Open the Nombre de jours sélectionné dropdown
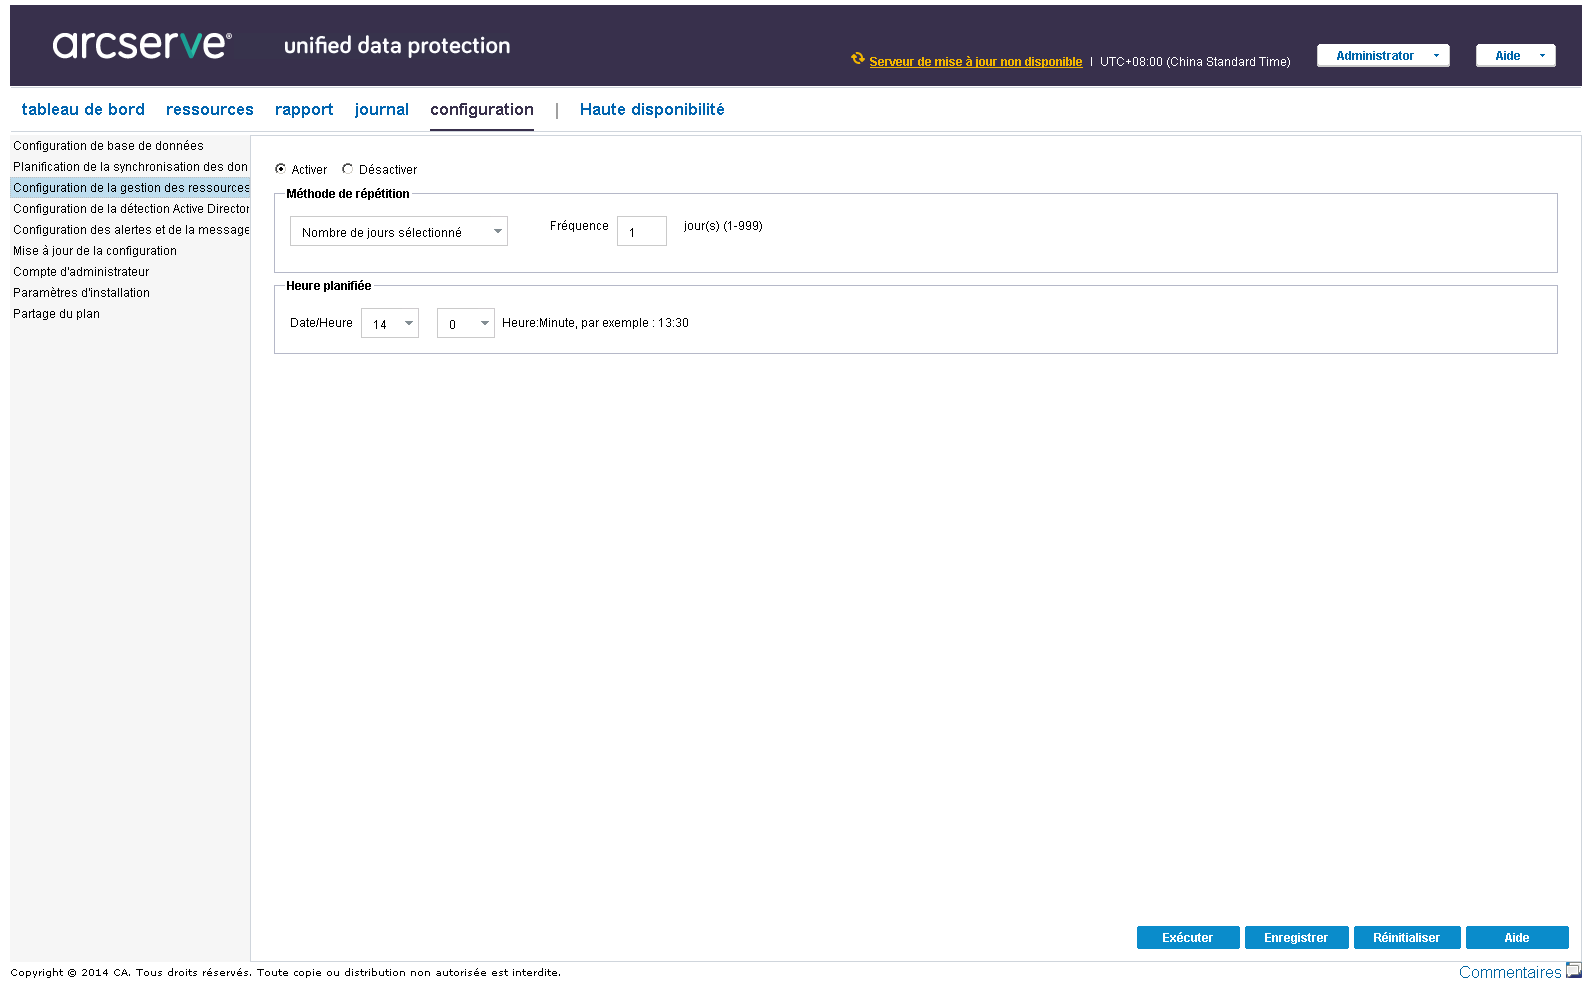This screenshot has height=982, width=1592. [398, 232]
